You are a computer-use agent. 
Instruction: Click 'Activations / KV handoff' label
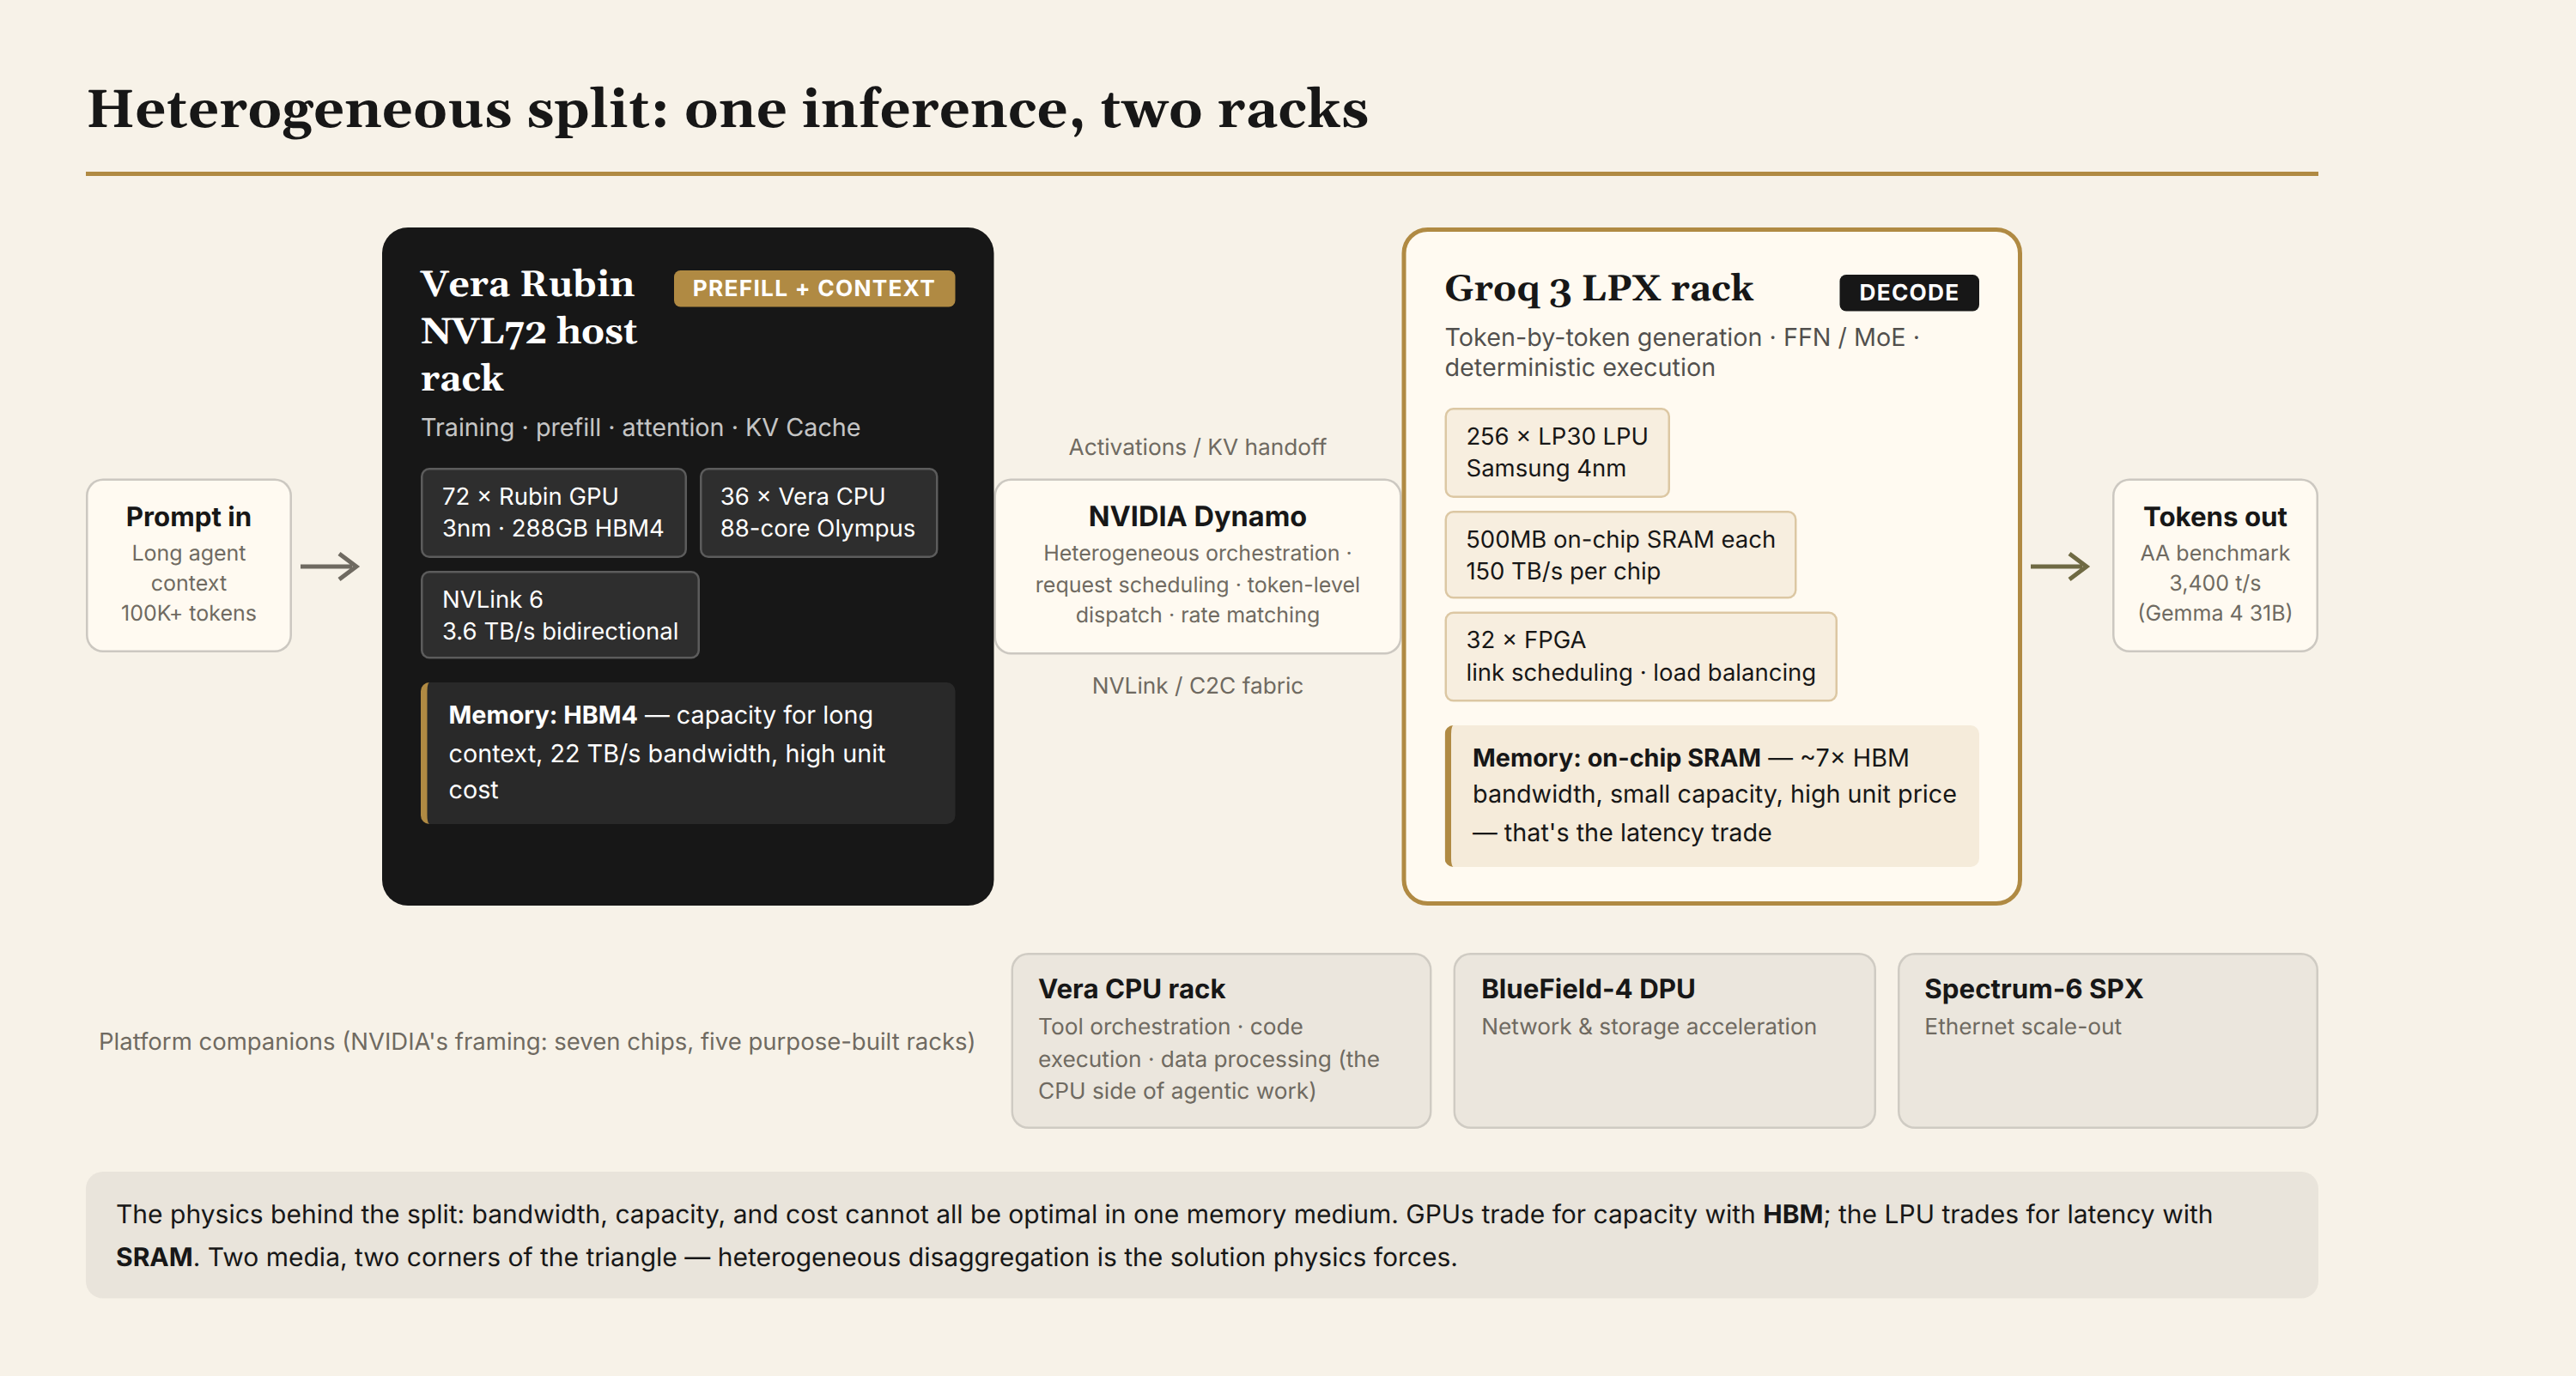1197,447
